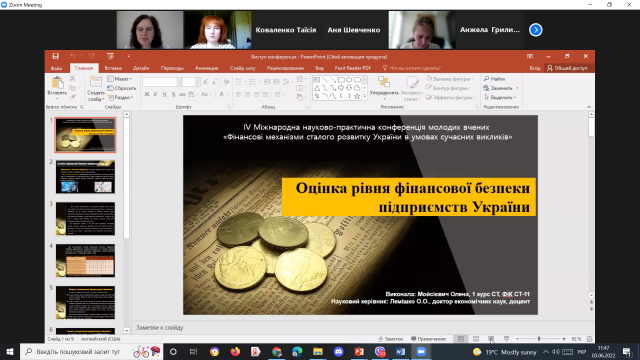The height and width of the screenshot is (360, 640).
Task: Open Firefox from the taskbar
Action: tap(235, 351)
